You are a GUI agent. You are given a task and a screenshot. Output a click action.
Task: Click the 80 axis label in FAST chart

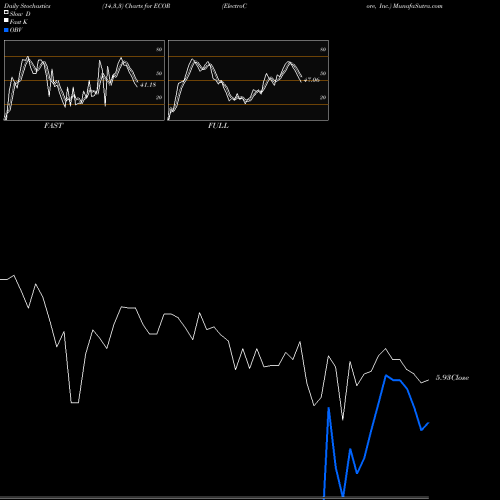159,49
